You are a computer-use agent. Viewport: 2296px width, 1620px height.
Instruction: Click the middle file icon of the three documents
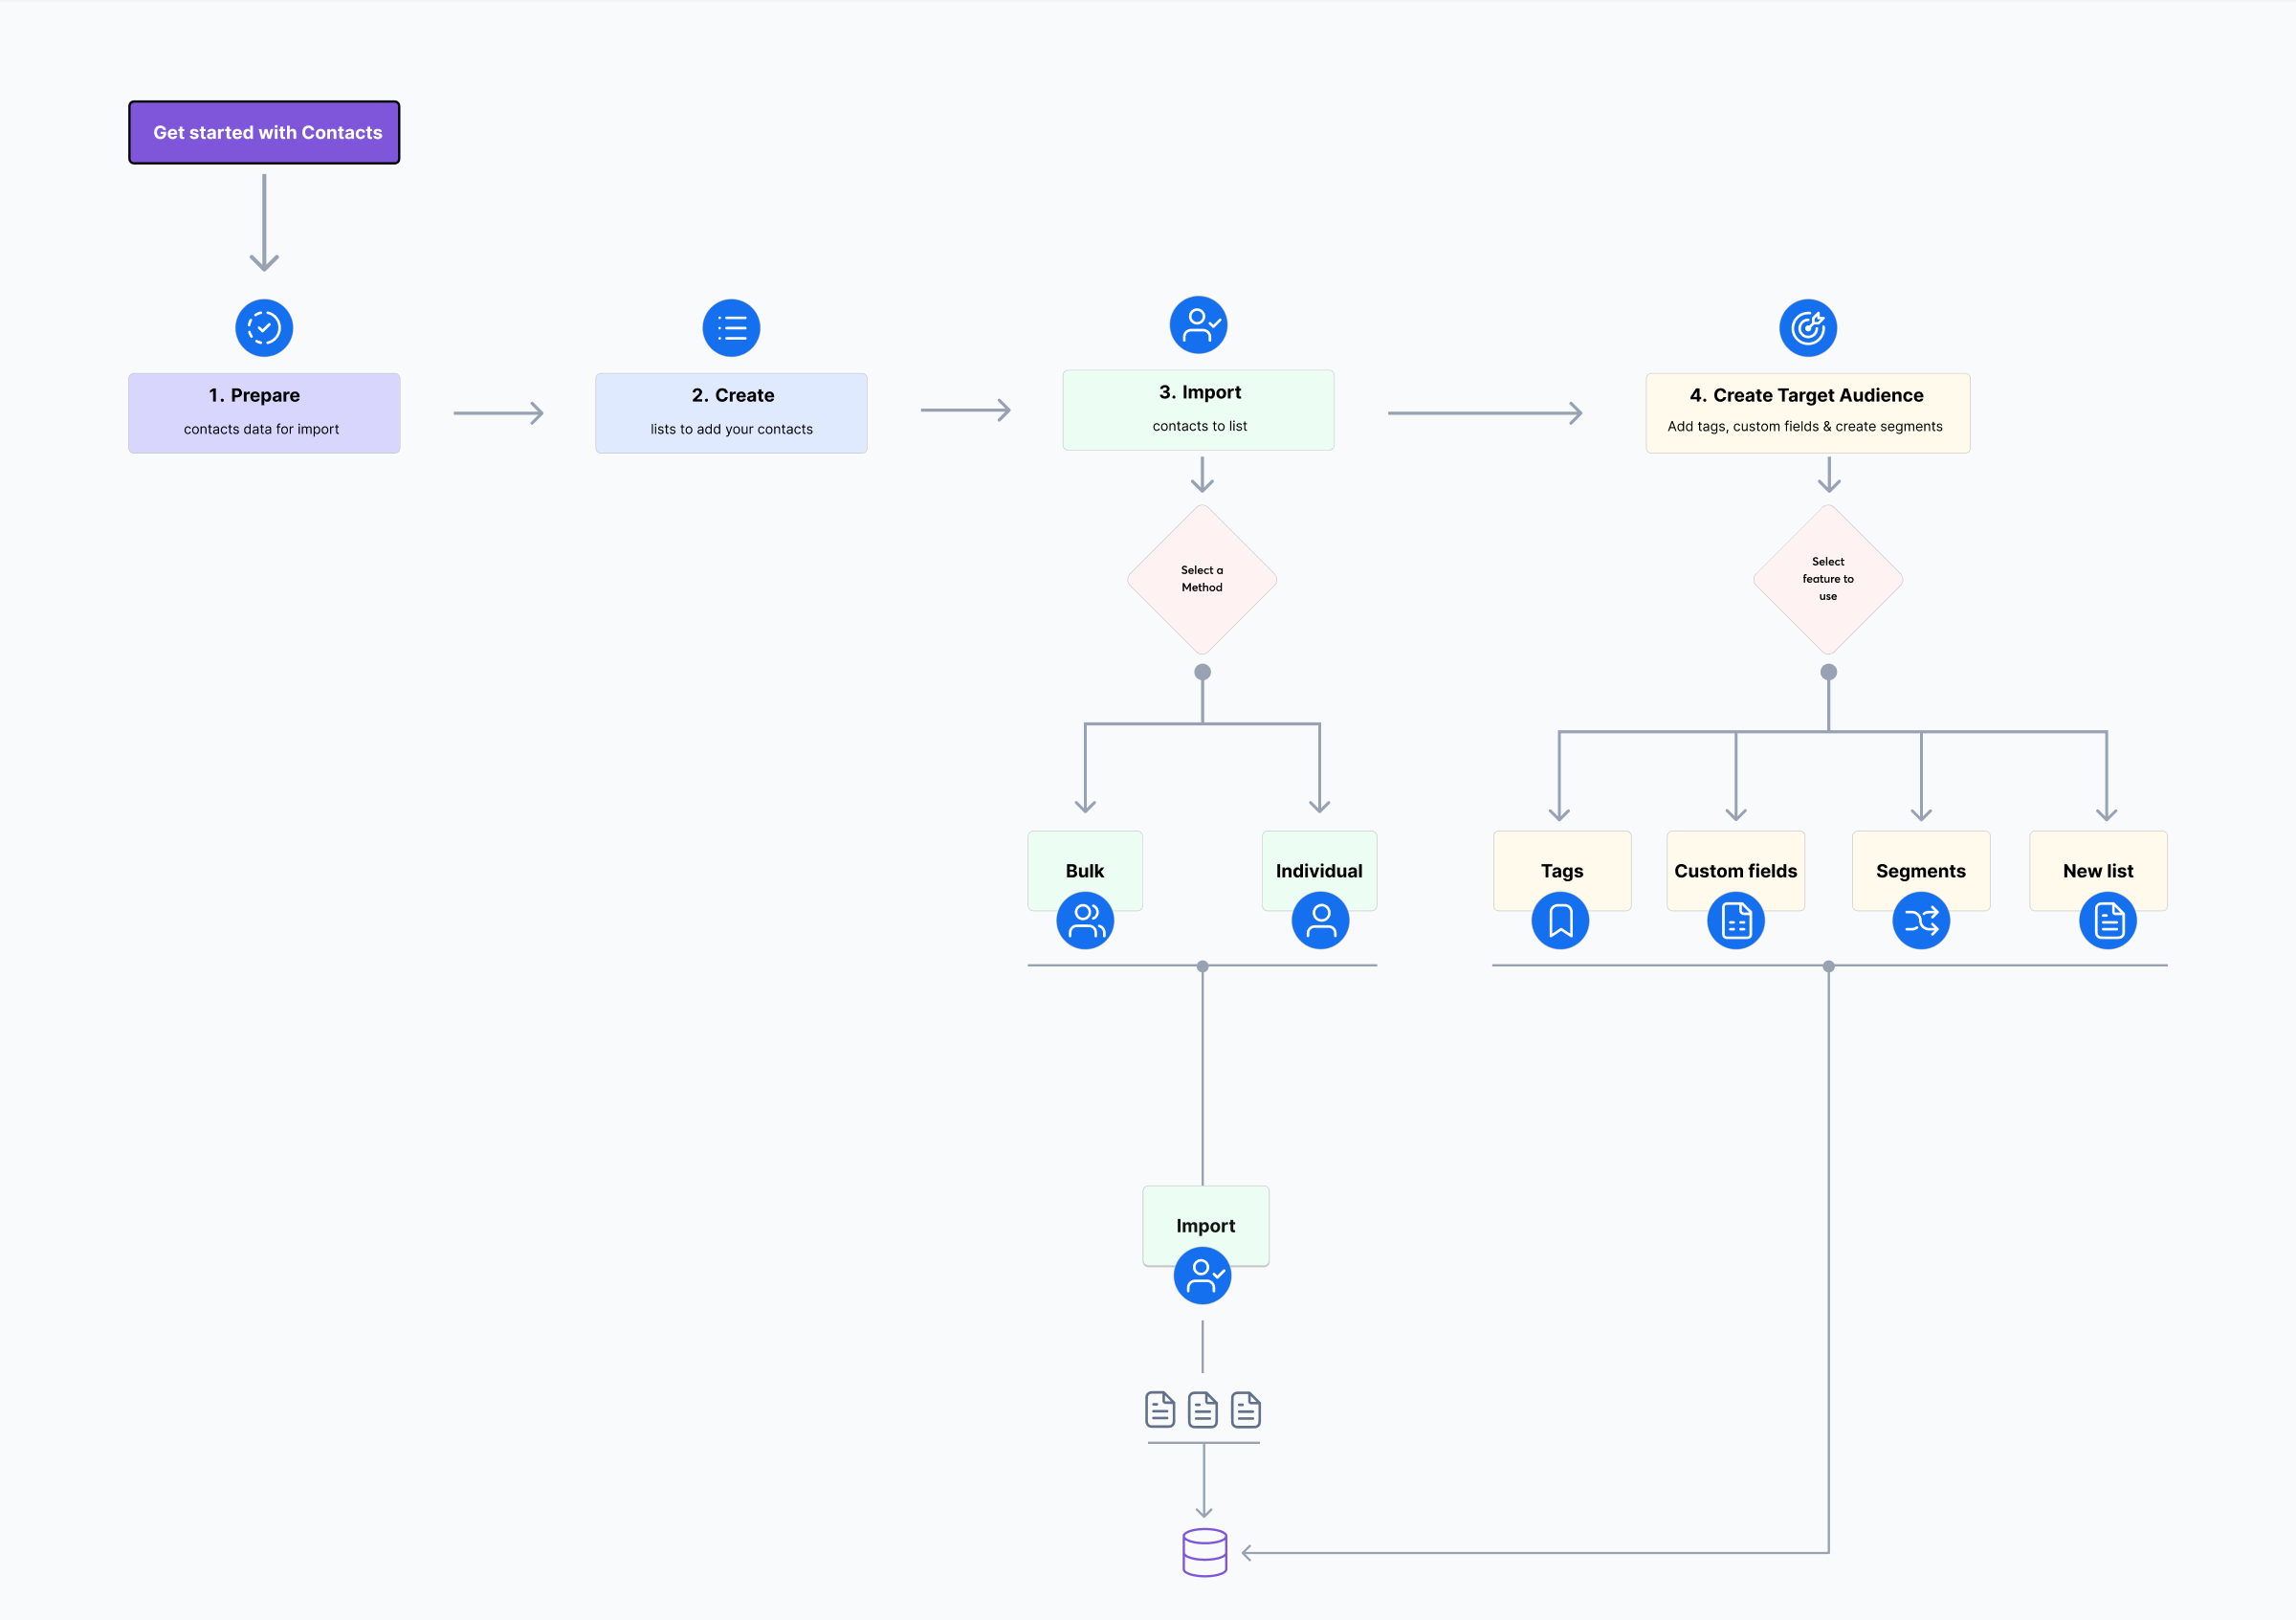(x=1203, y=1410)
